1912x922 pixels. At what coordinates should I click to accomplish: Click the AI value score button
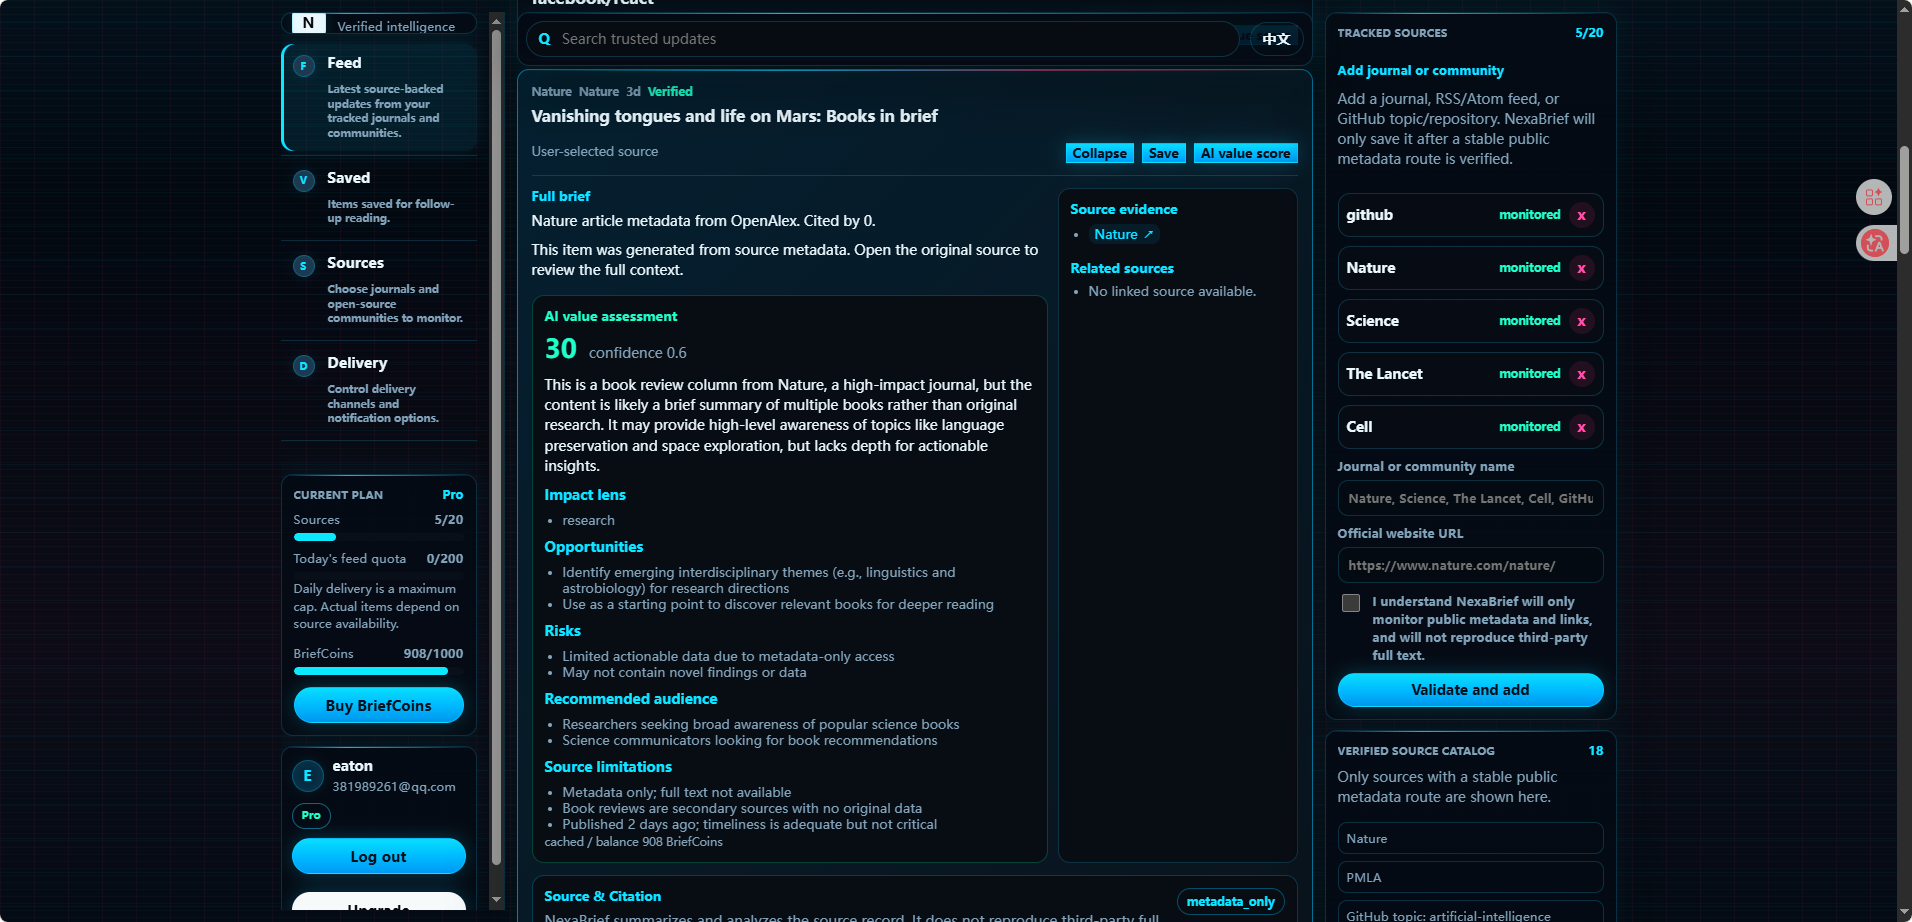coord(1245,153)
